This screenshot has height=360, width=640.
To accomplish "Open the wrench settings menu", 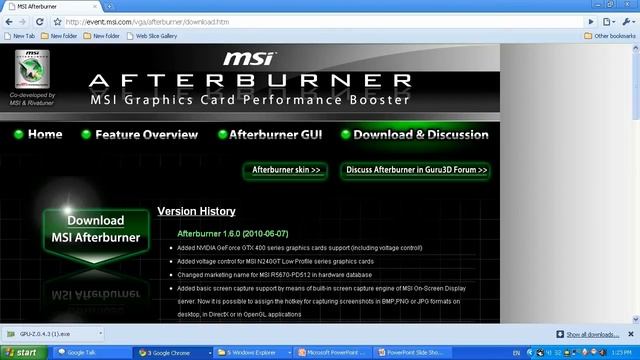I will [628, 22].
